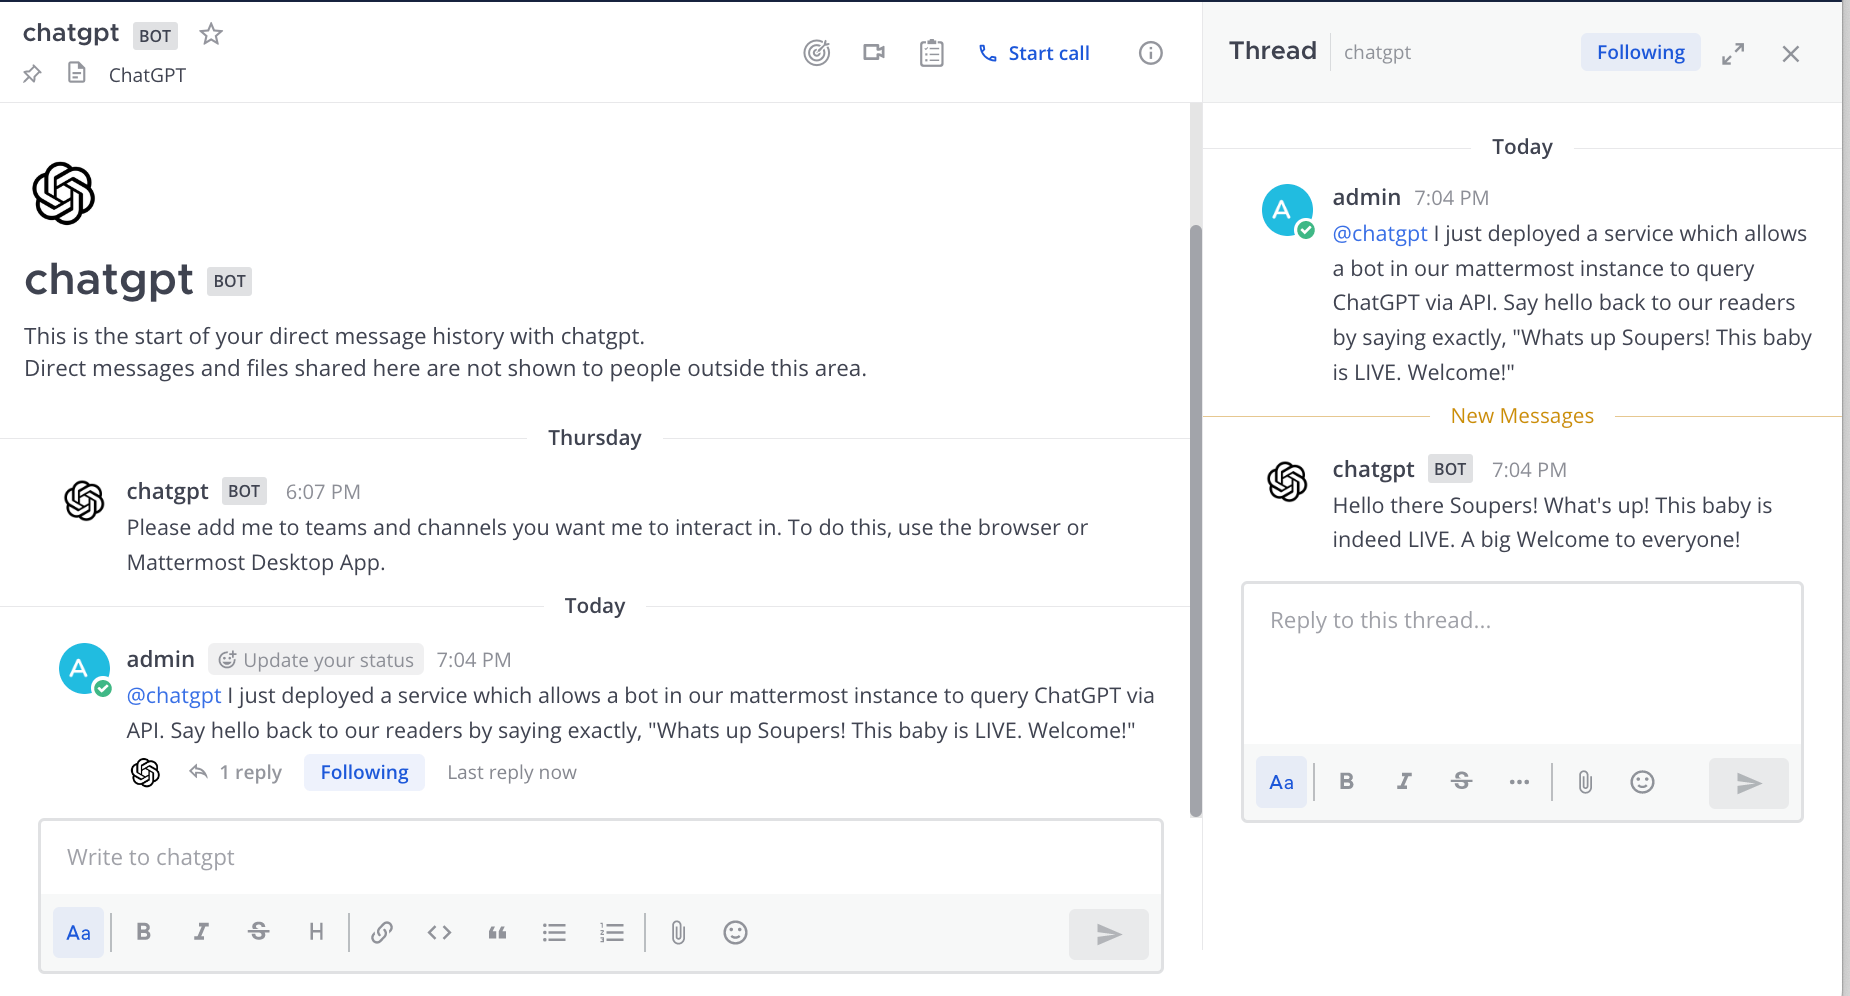This screenshot has width=1850, height=996.
Task: Start a call with chatgpt
Action: point(1034,53)
